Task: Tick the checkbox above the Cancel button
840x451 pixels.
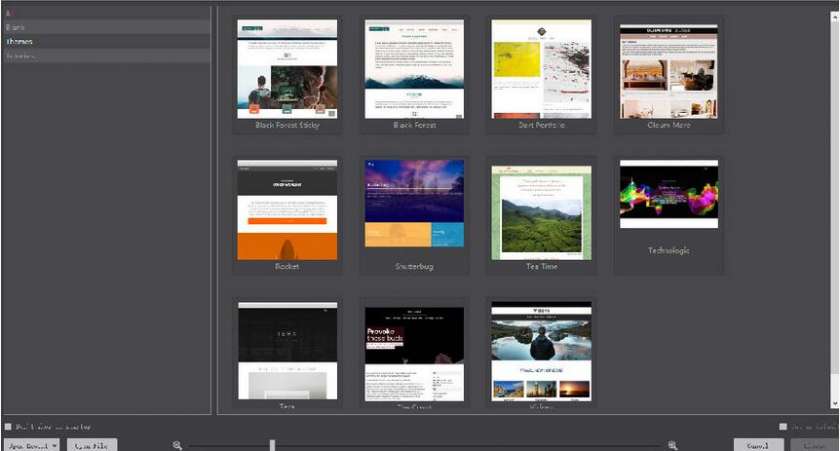Action: pyautogui.click(x=783, y=427)
